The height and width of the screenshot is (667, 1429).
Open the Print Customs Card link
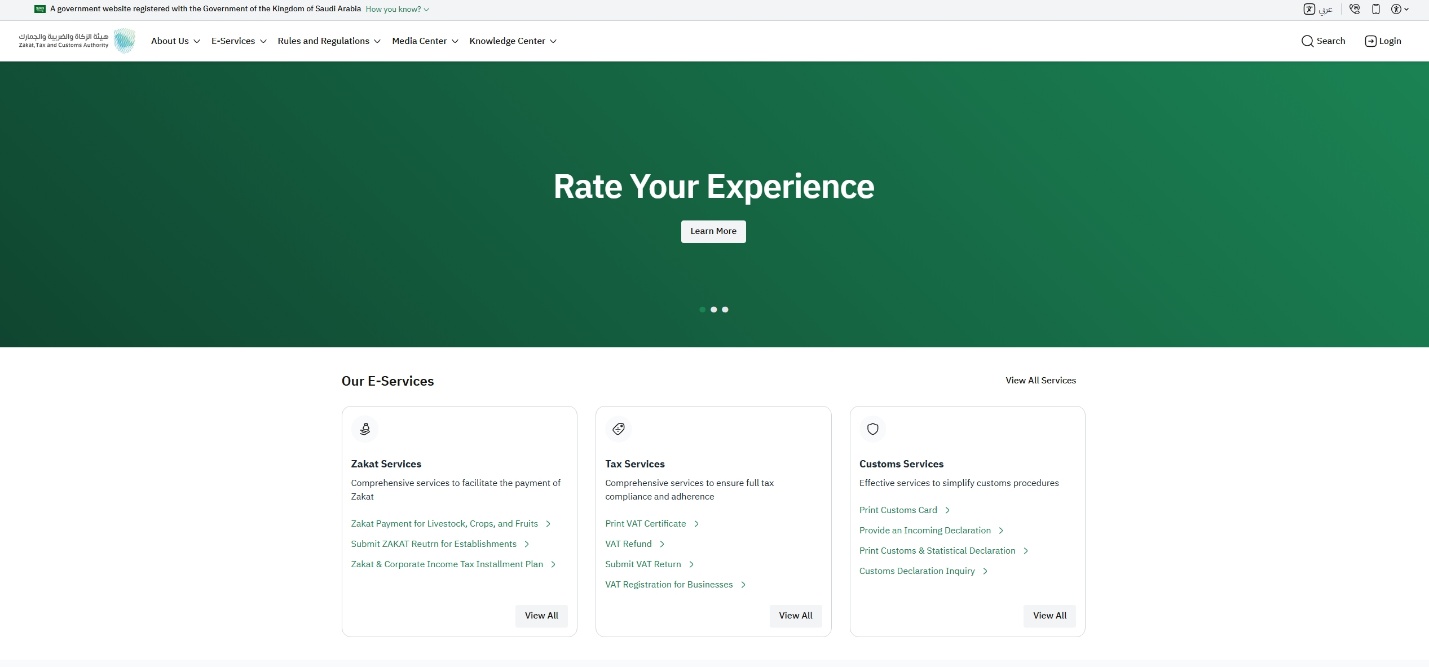tap(905, 510)
